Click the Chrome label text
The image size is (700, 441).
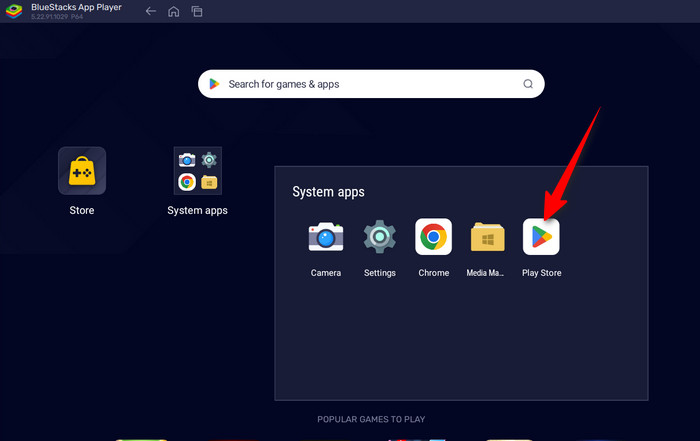coord(433,273)
